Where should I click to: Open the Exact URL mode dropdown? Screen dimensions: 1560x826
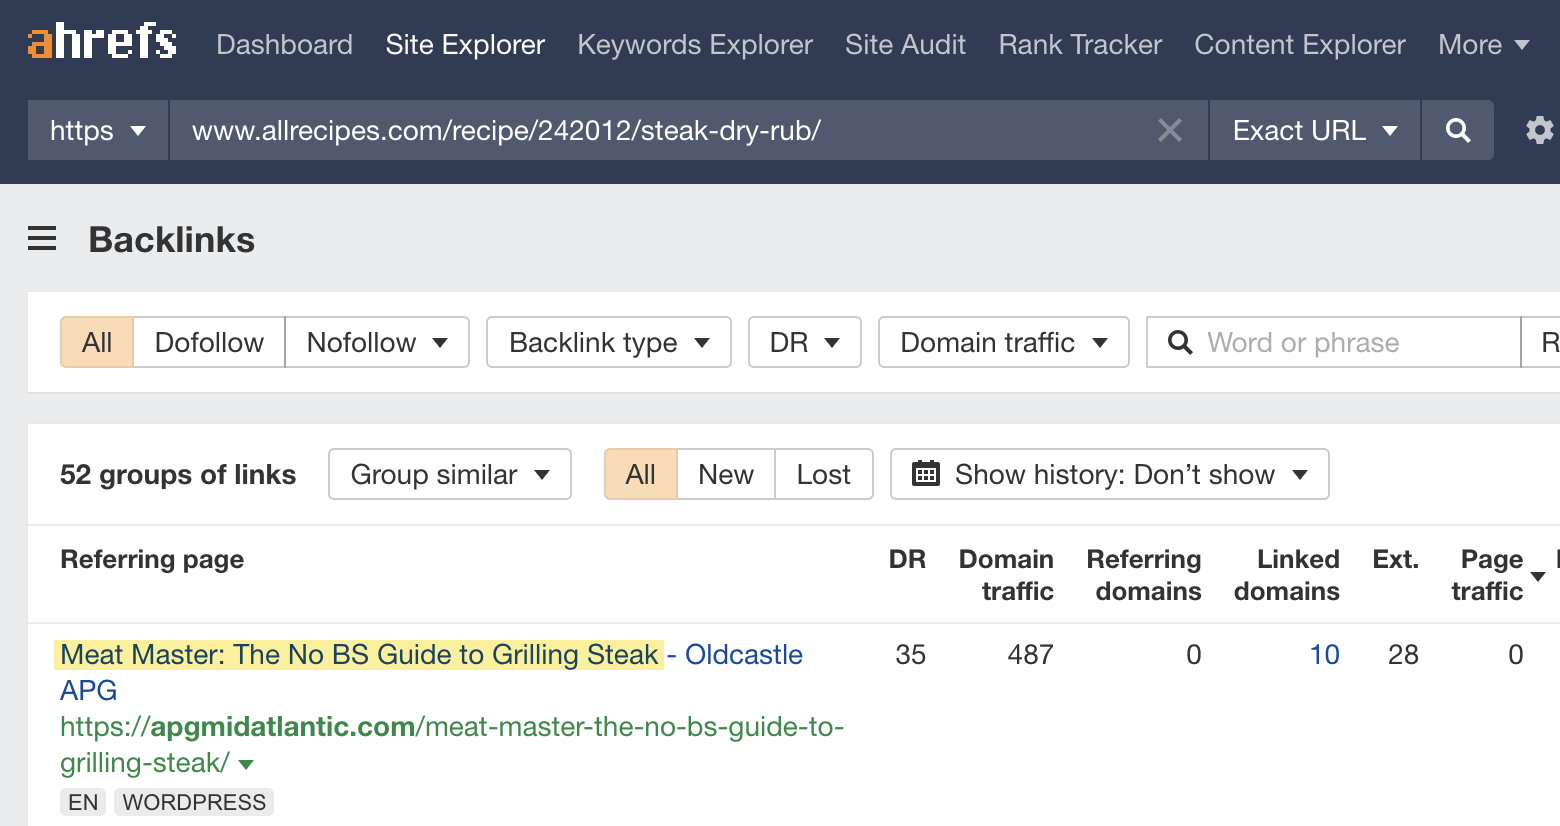pos(1313,130)
